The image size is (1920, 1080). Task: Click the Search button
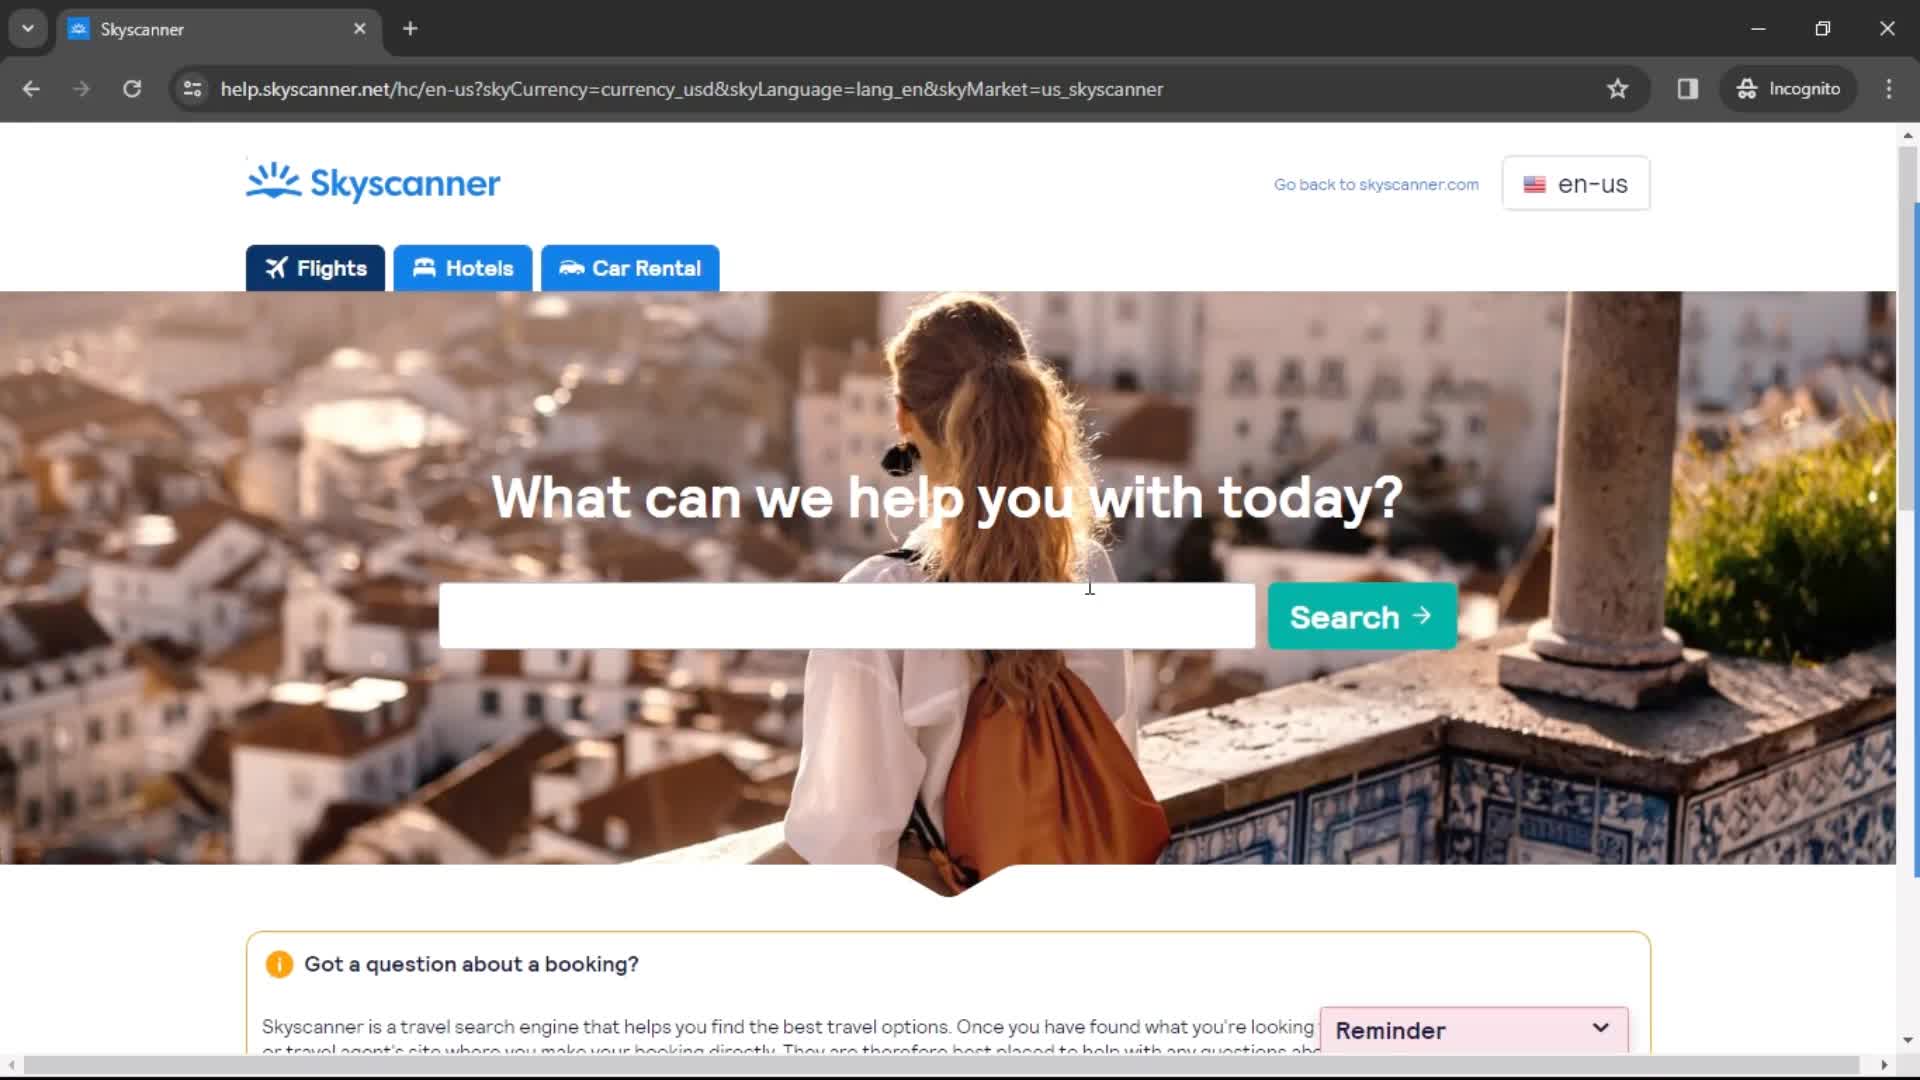1360,616
